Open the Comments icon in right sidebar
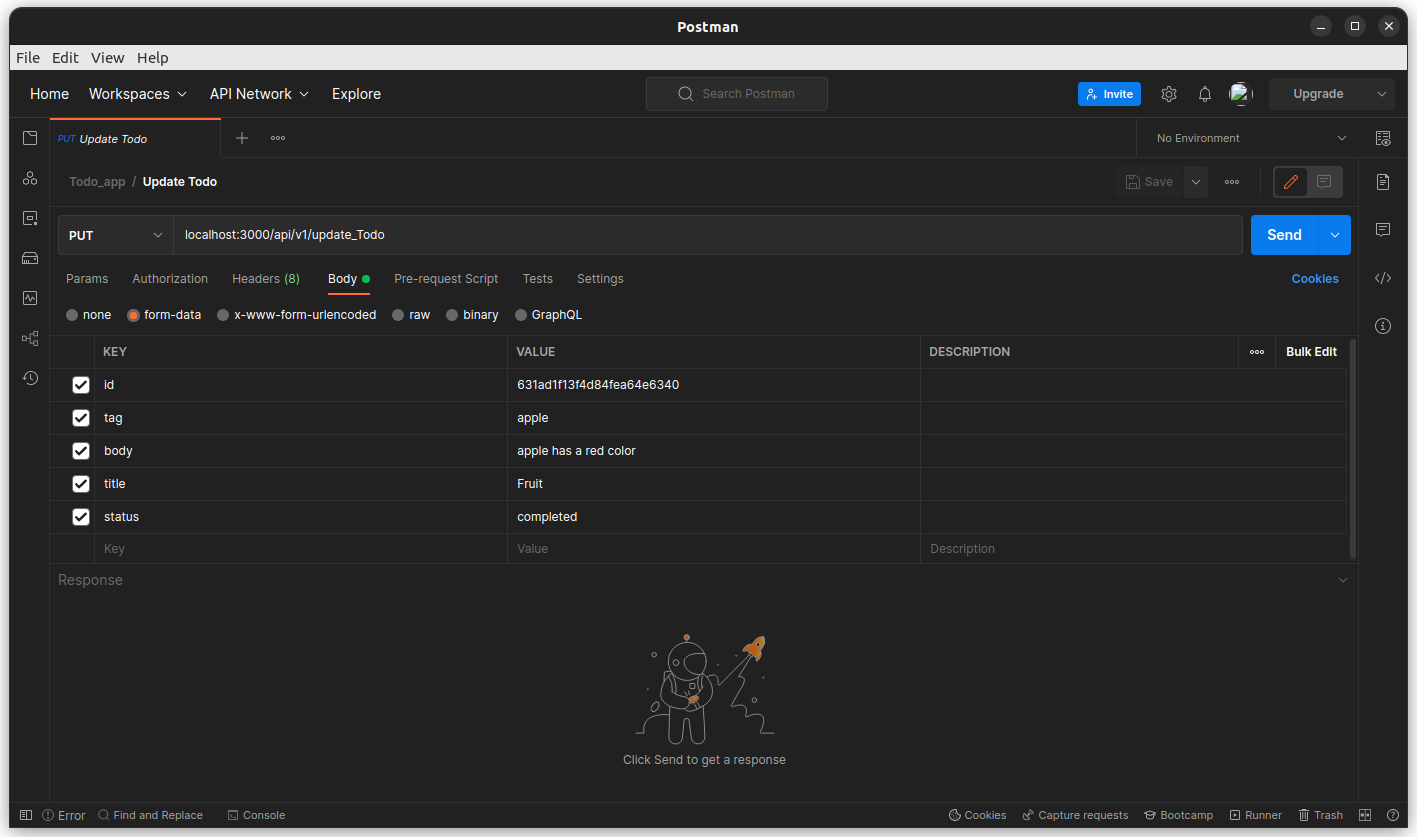 coord(1383,230)
